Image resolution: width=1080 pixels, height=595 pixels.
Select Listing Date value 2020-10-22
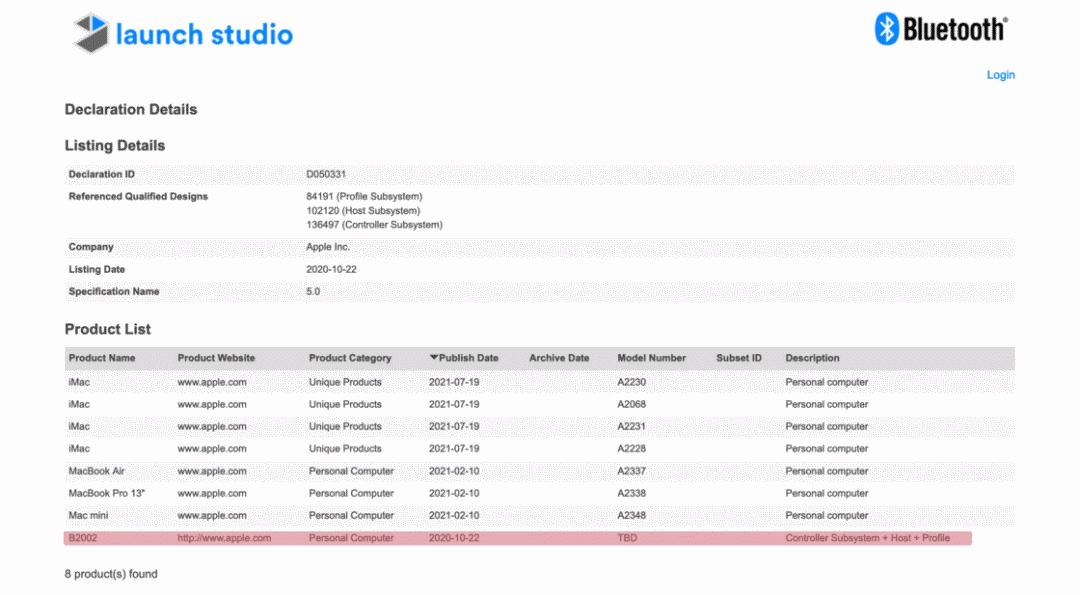[331, 269]
